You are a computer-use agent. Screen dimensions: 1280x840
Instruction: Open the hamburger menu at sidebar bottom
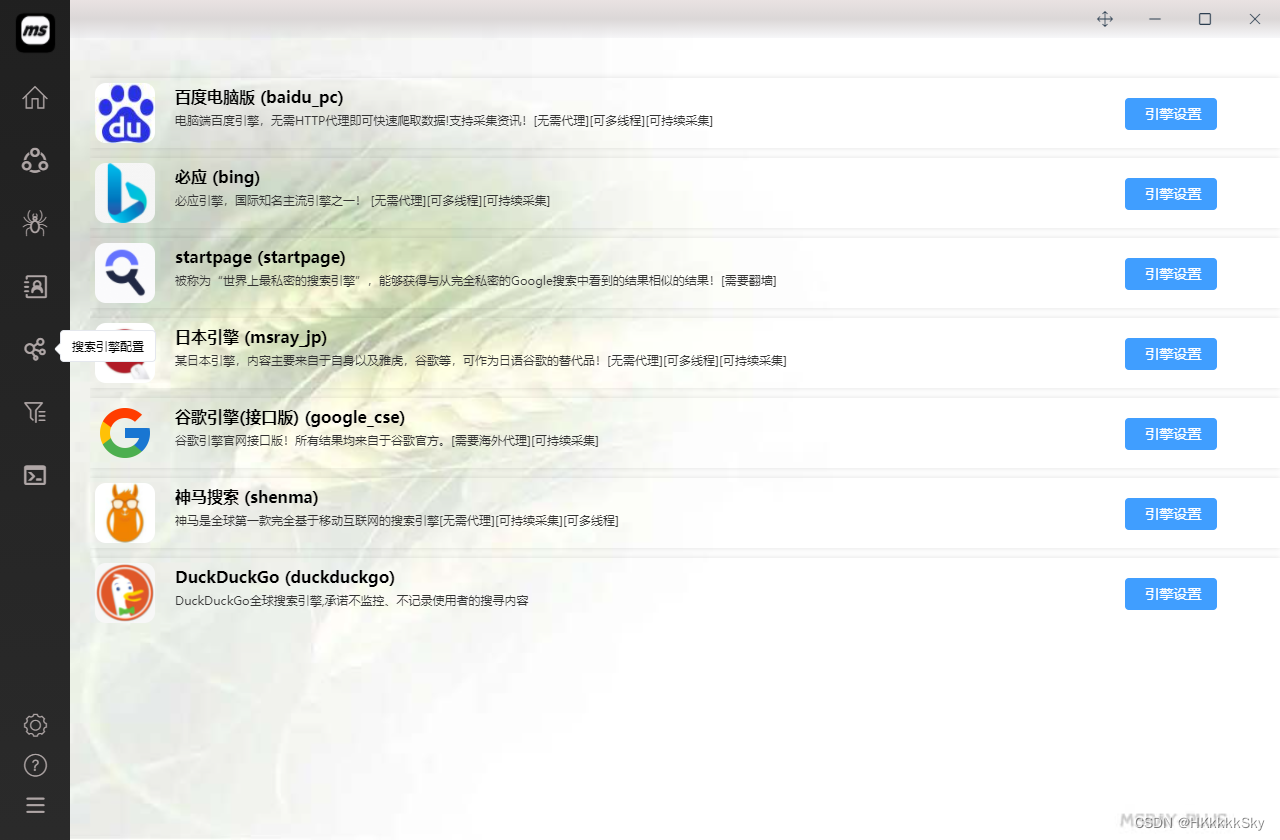pos(35,805)
